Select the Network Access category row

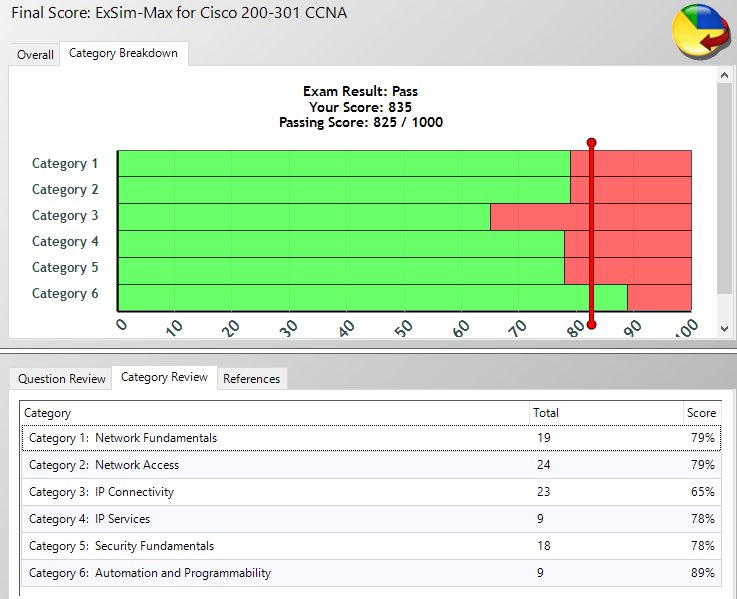tap(371, 465)
